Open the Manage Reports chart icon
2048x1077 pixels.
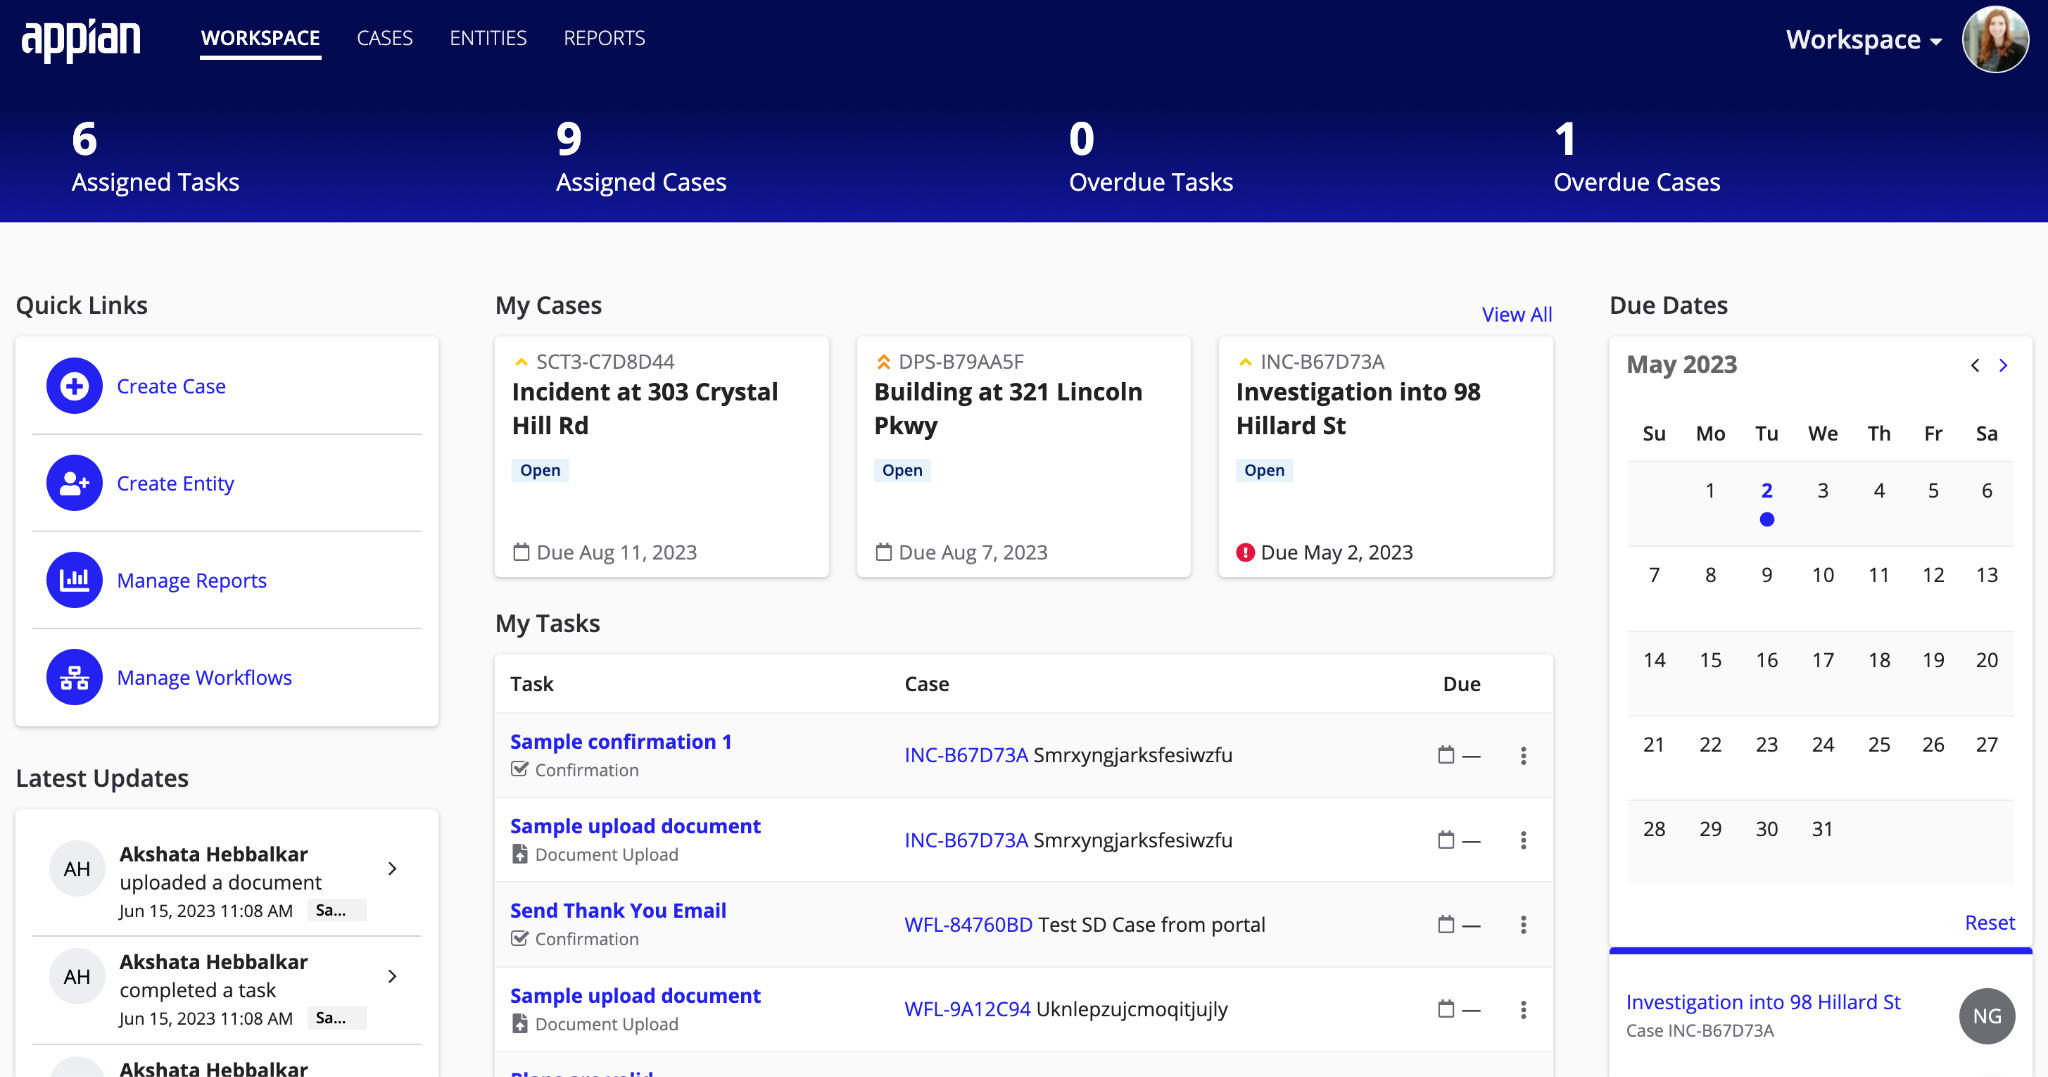[x=74, y=580]
